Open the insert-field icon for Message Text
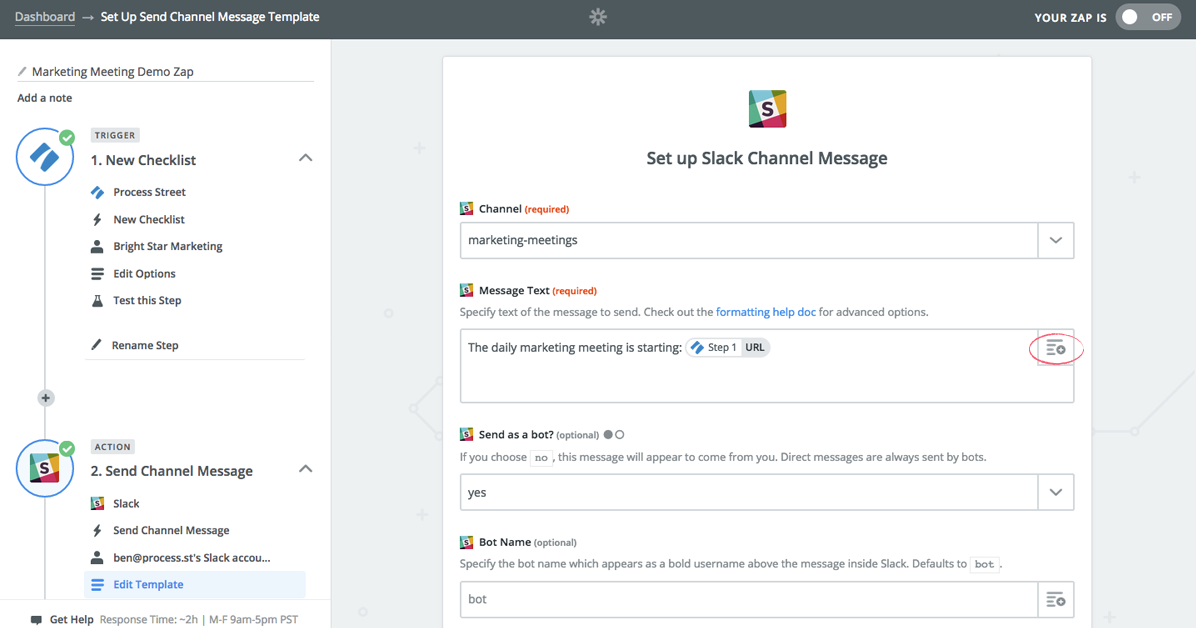The width and height of the screenshot is (1196, 628). (1056, 348)
